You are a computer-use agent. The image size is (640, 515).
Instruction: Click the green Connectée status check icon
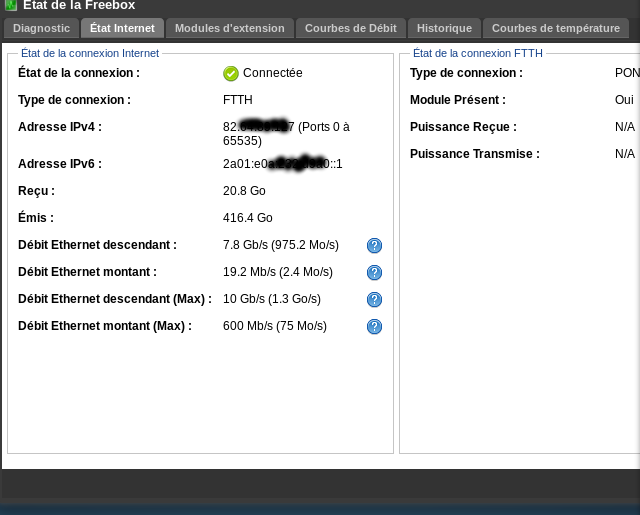click(231, 73)
